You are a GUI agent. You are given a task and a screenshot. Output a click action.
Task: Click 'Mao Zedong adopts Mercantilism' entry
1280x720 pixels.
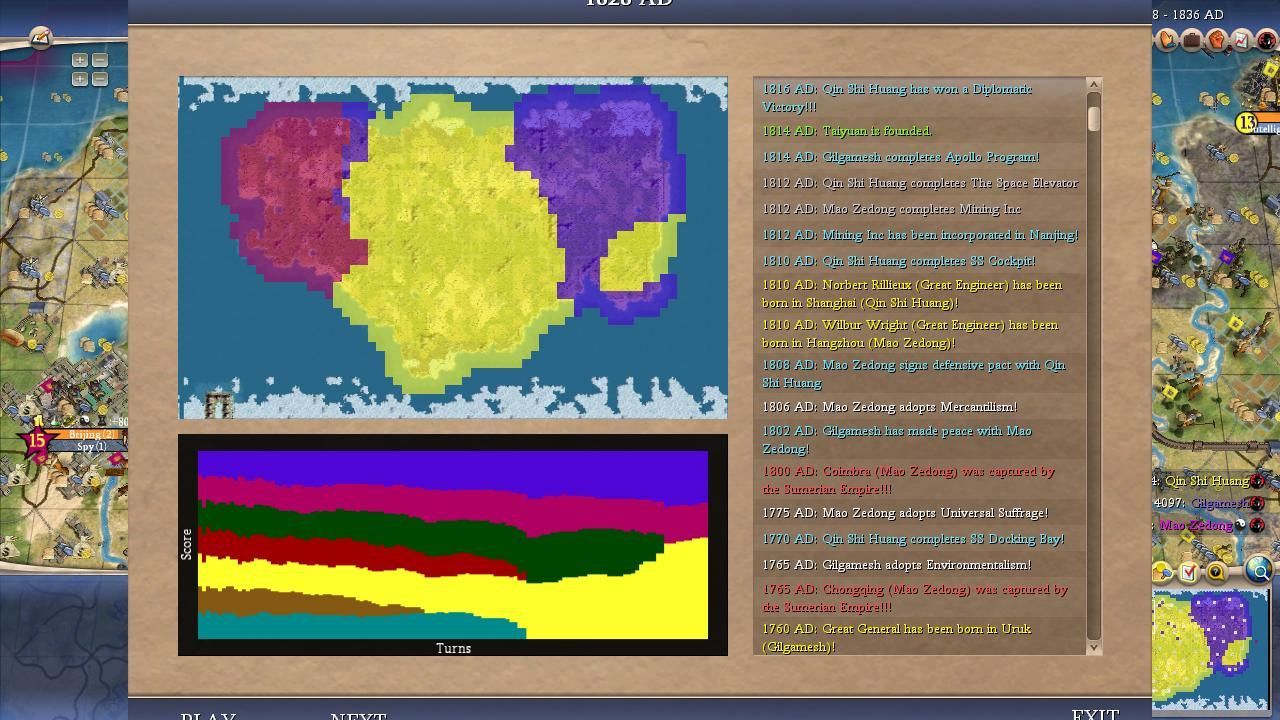click(x=920, y=407)
